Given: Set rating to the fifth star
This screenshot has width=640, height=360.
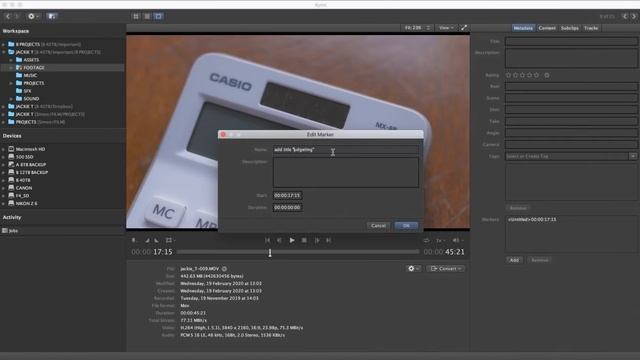Looking at the screenshot, I should (536, 75).
